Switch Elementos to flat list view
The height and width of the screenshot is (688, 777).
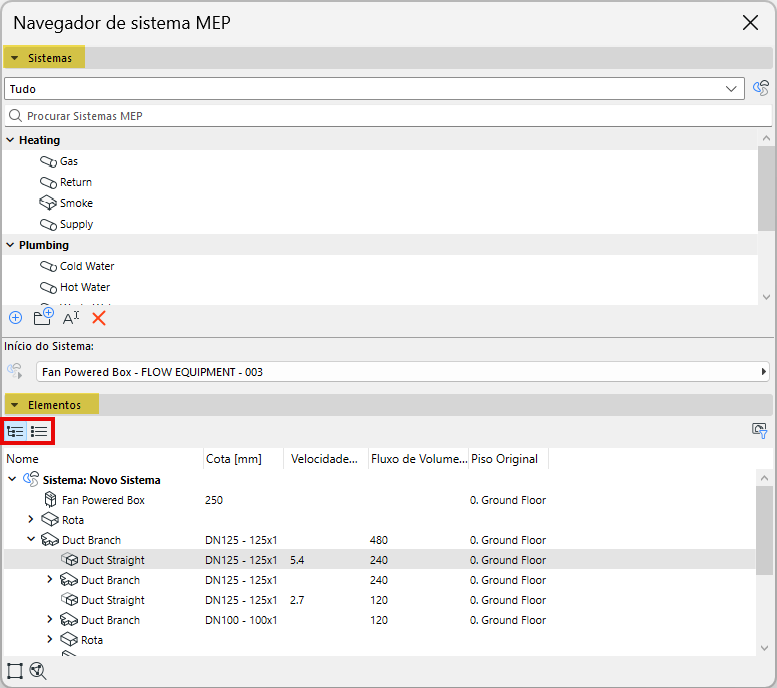(39, 431)
